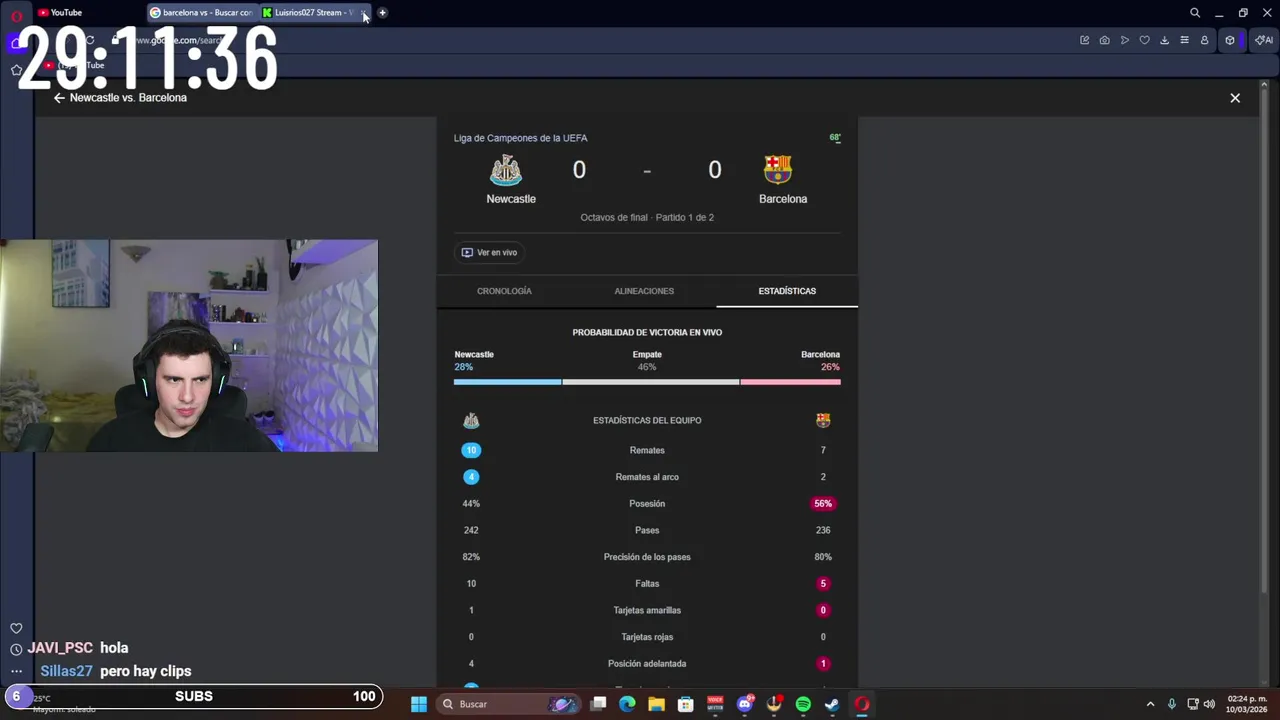Open tab search magnifier icon

pyautogui.click(x=1195, y=13)
